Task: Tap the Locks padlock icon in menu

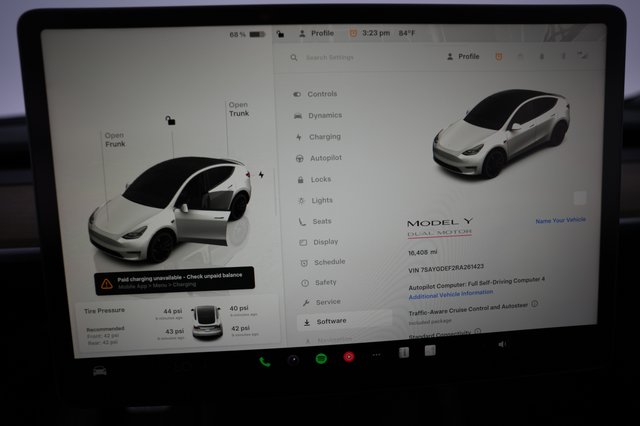Action: click(x=301, y=180)
